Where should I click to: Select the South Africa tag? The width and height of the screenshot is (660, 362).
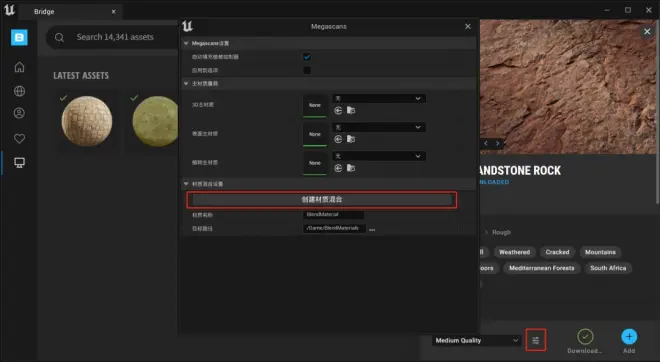click(x=608, y=268)
